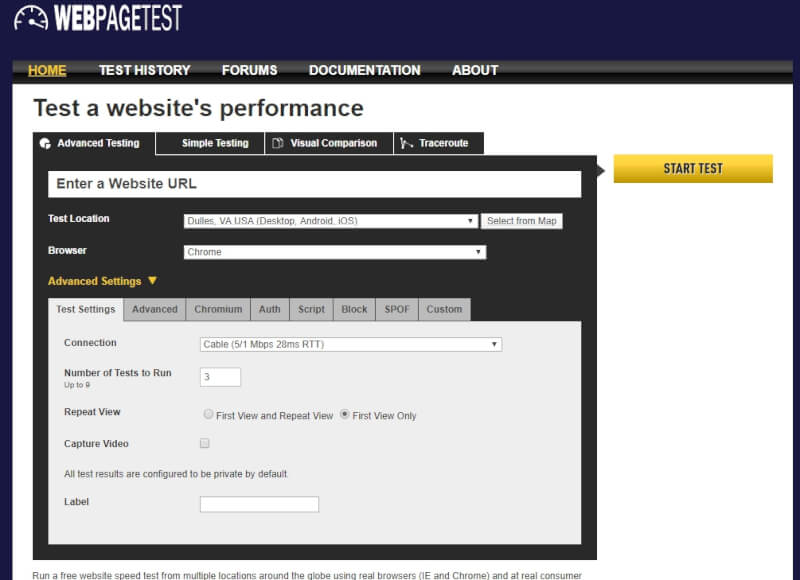
Task: Go to the FORUMS menu item
Action: tap(249, 70)
